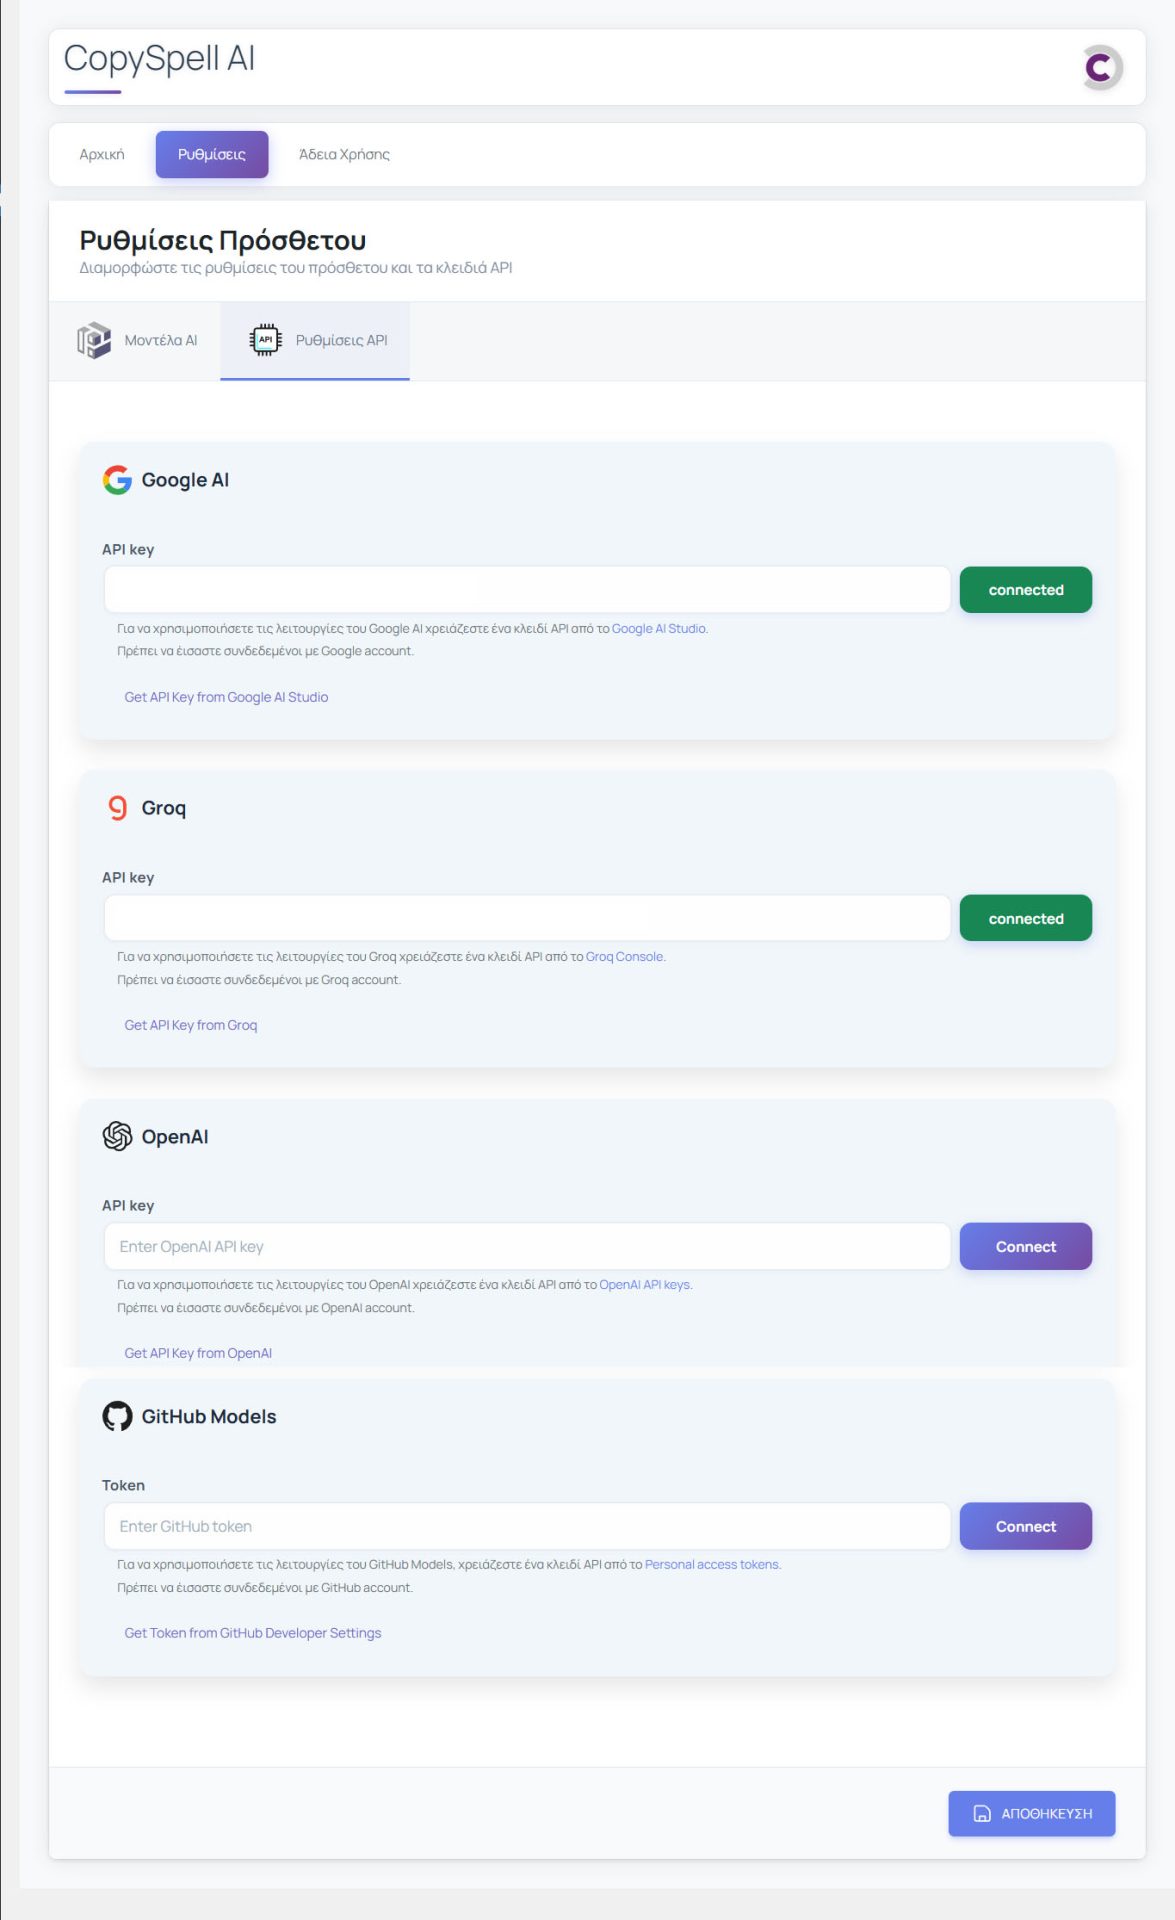Connect the OpenAI API key
Image resolution: width=1175 pixels, height=1920 pixels.
[1025, 1246]
